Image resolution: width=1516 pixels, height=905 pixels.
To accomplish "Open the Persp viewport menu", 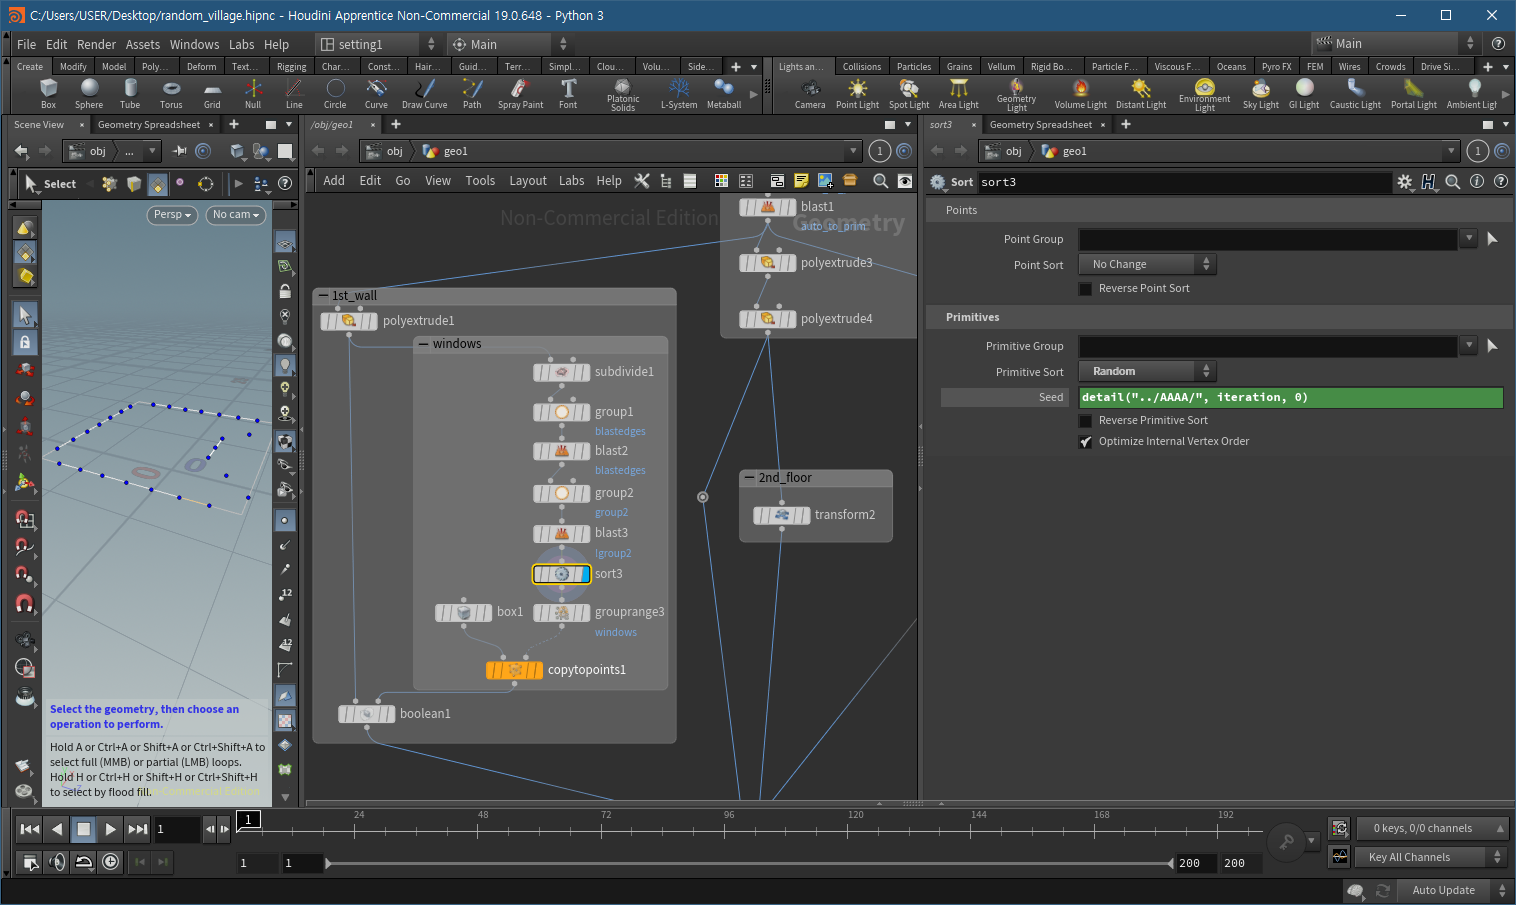I will (x=172, y=215).
